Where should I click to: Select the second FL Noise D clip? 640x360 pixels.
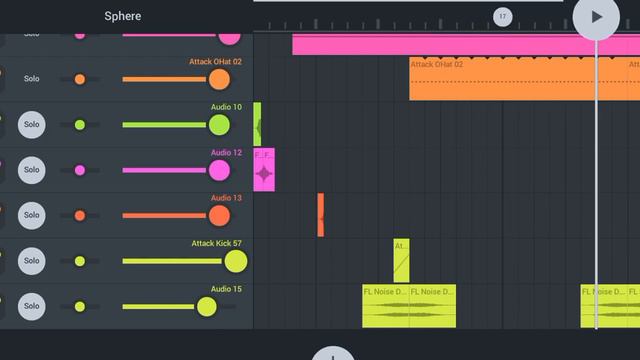click(433, 306)
